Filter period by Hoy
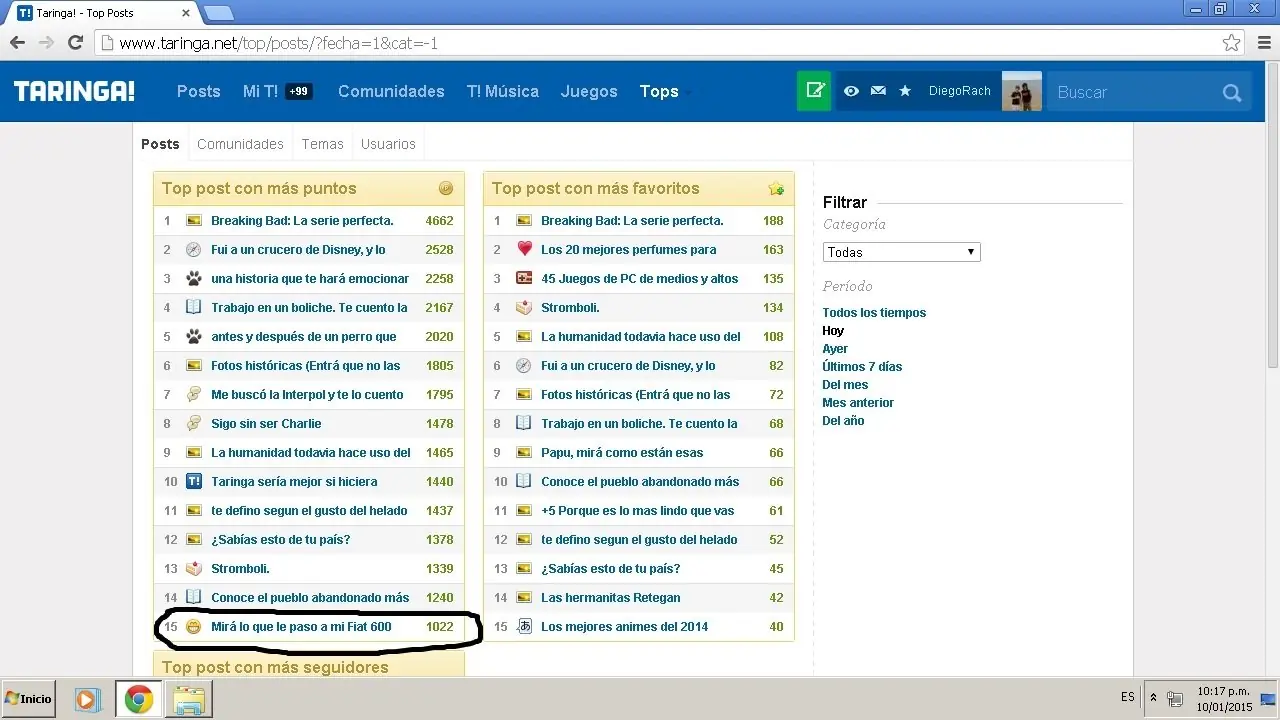 (x=833, y=331)
